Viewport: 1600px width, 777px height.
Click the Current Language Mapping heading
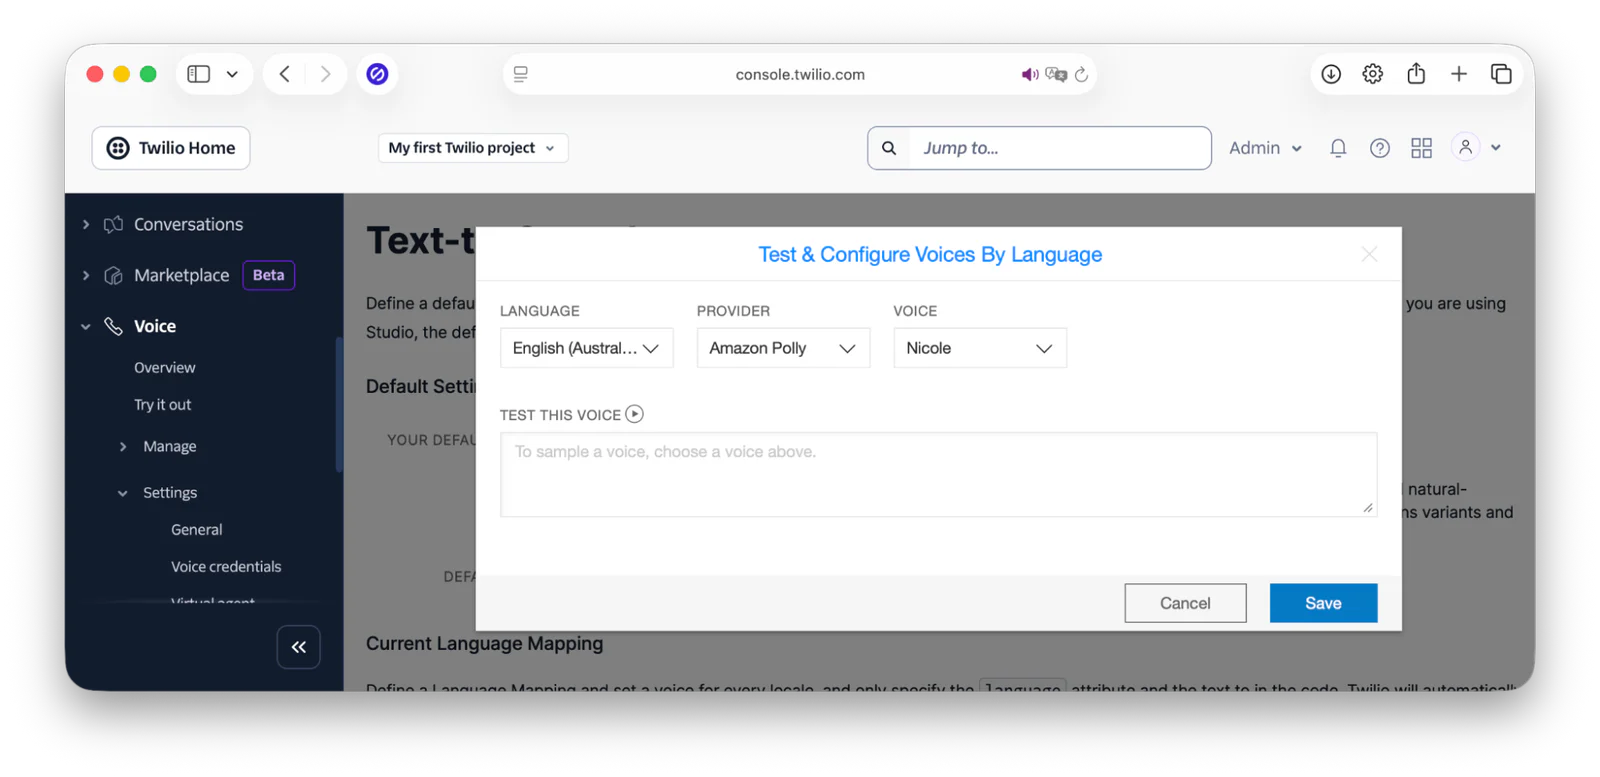484,644
